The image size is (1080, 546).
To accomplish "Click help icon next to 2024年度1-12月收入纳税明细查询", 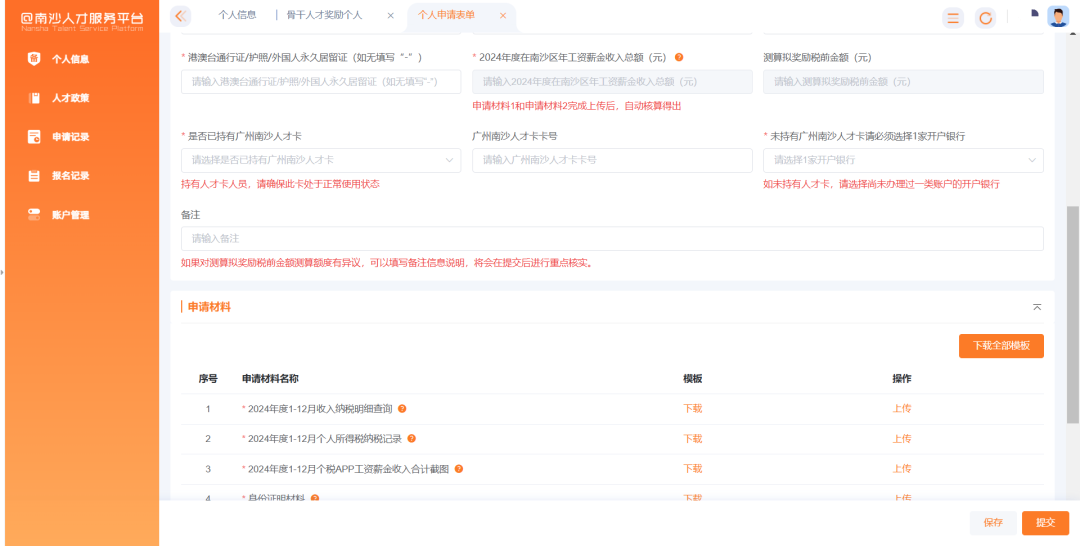I will [402, 409].
